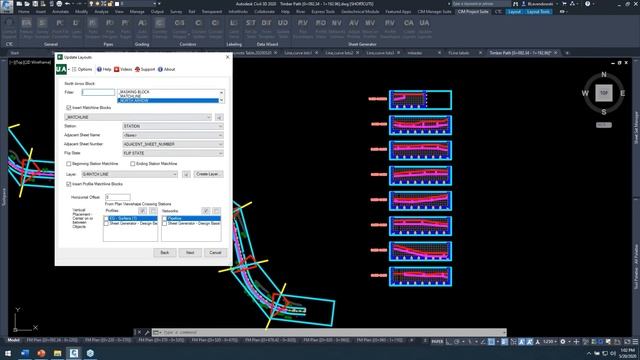Enable Beginning Station Matchline checkbox

click(69, 164)
